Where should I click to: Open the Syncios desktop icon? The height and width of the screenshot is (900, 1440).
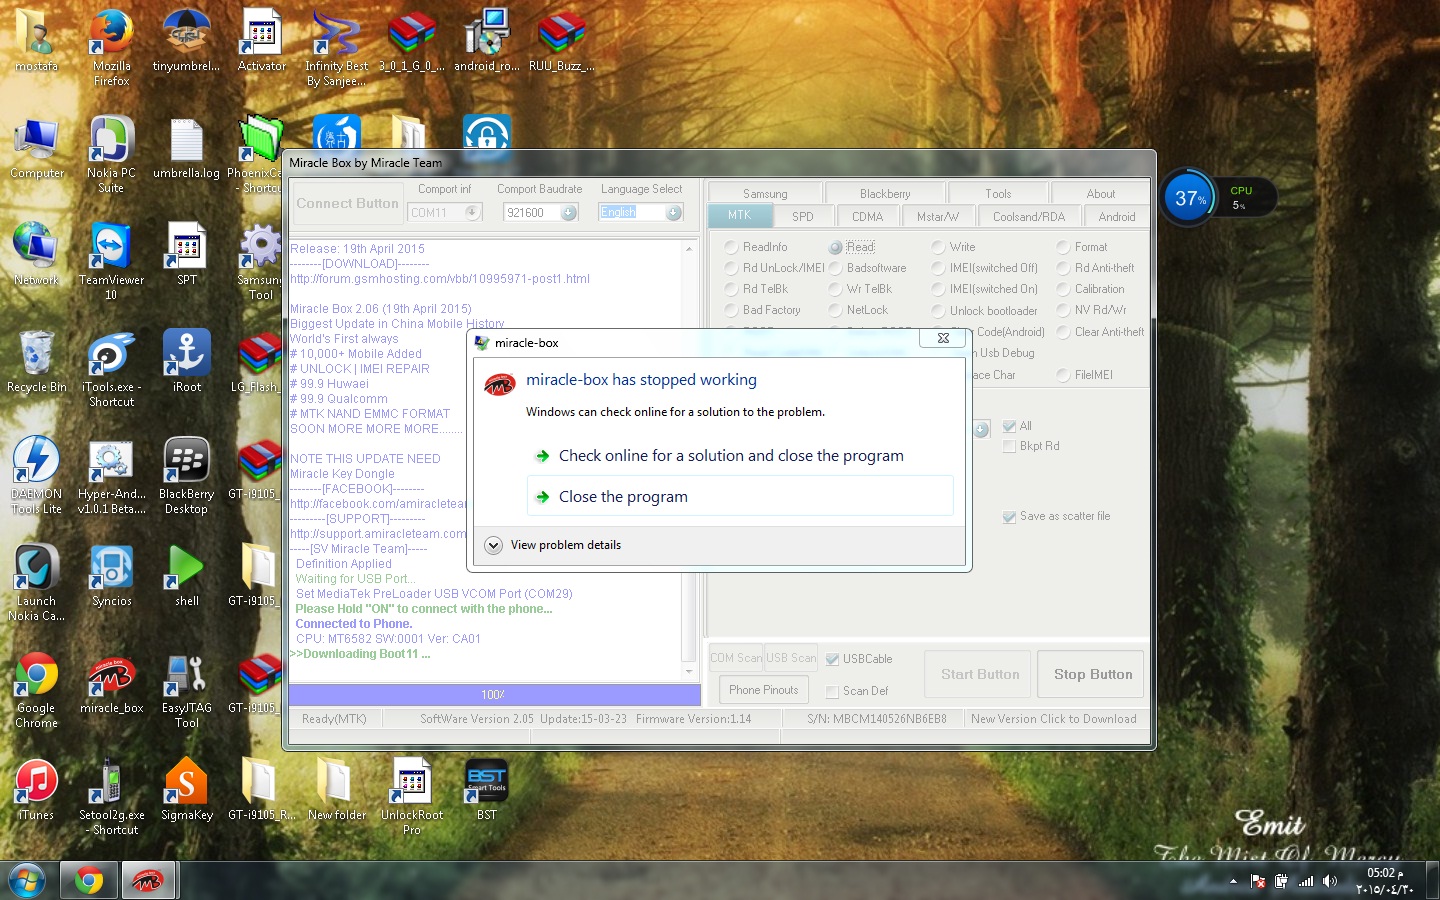click(111, 575)
